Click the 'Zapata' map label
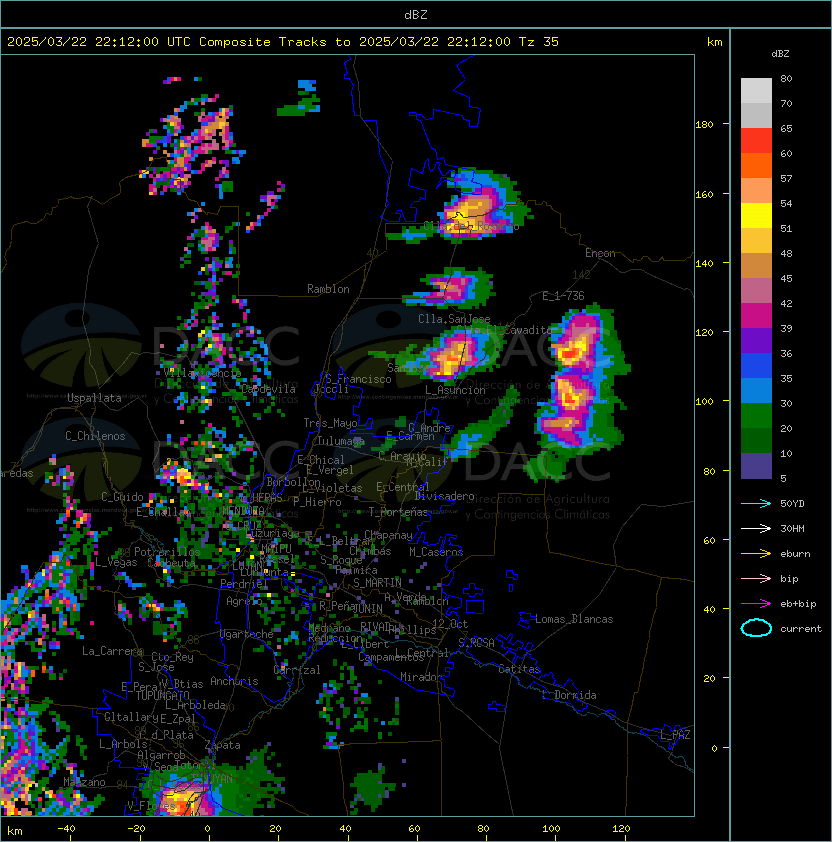This screenshot has height=842, width=832. click(x=222, y=745)
